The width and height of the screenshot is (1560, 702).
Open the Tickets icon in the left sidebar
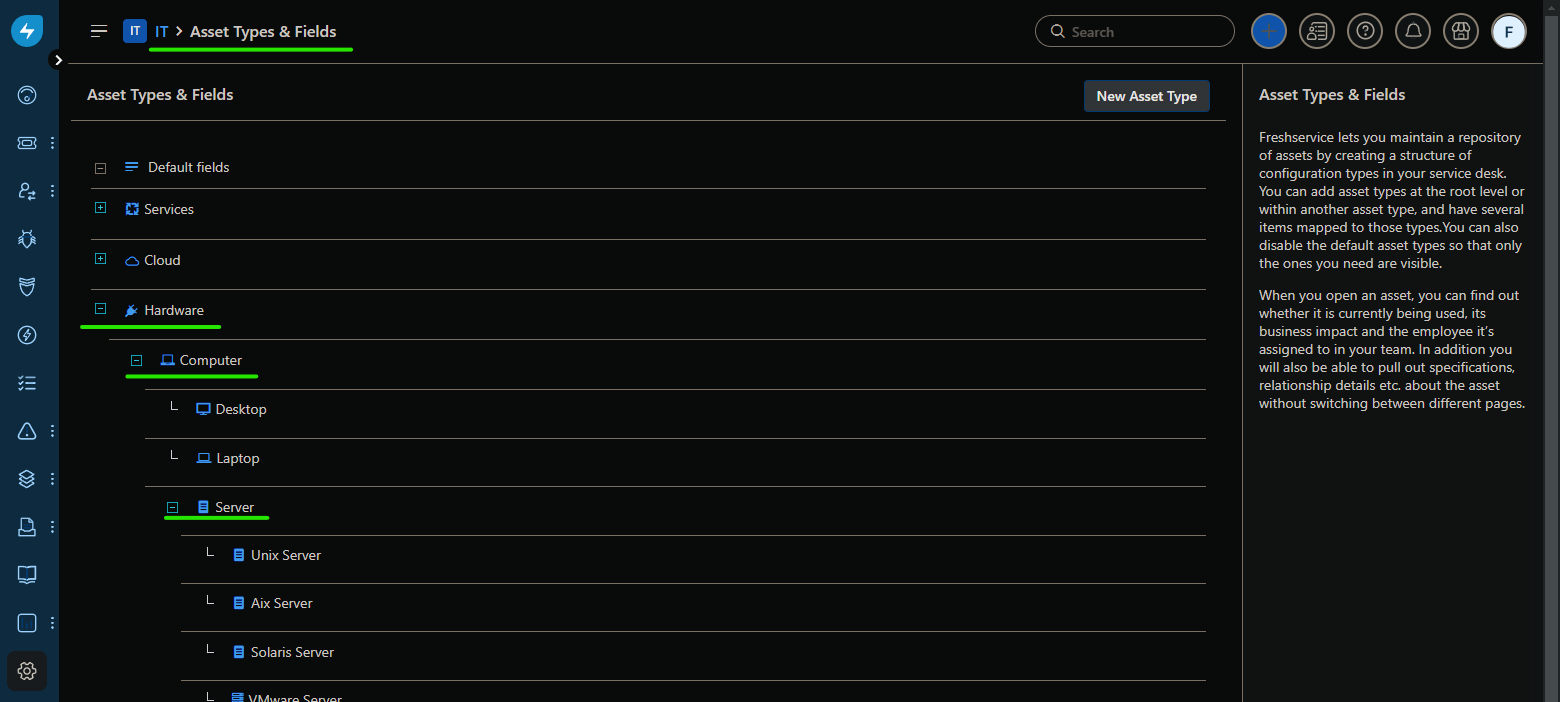(26, 142)
